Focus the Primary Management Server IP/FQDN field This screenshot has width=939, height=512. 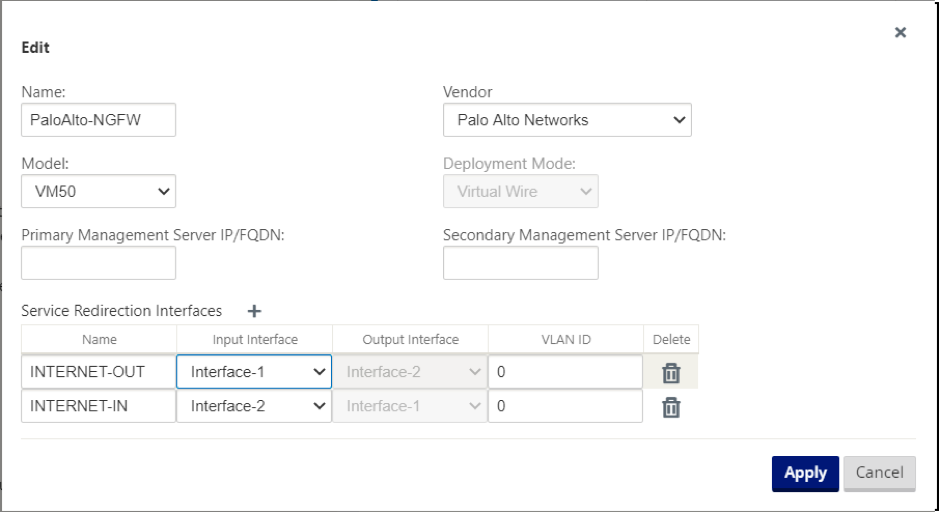98,263
